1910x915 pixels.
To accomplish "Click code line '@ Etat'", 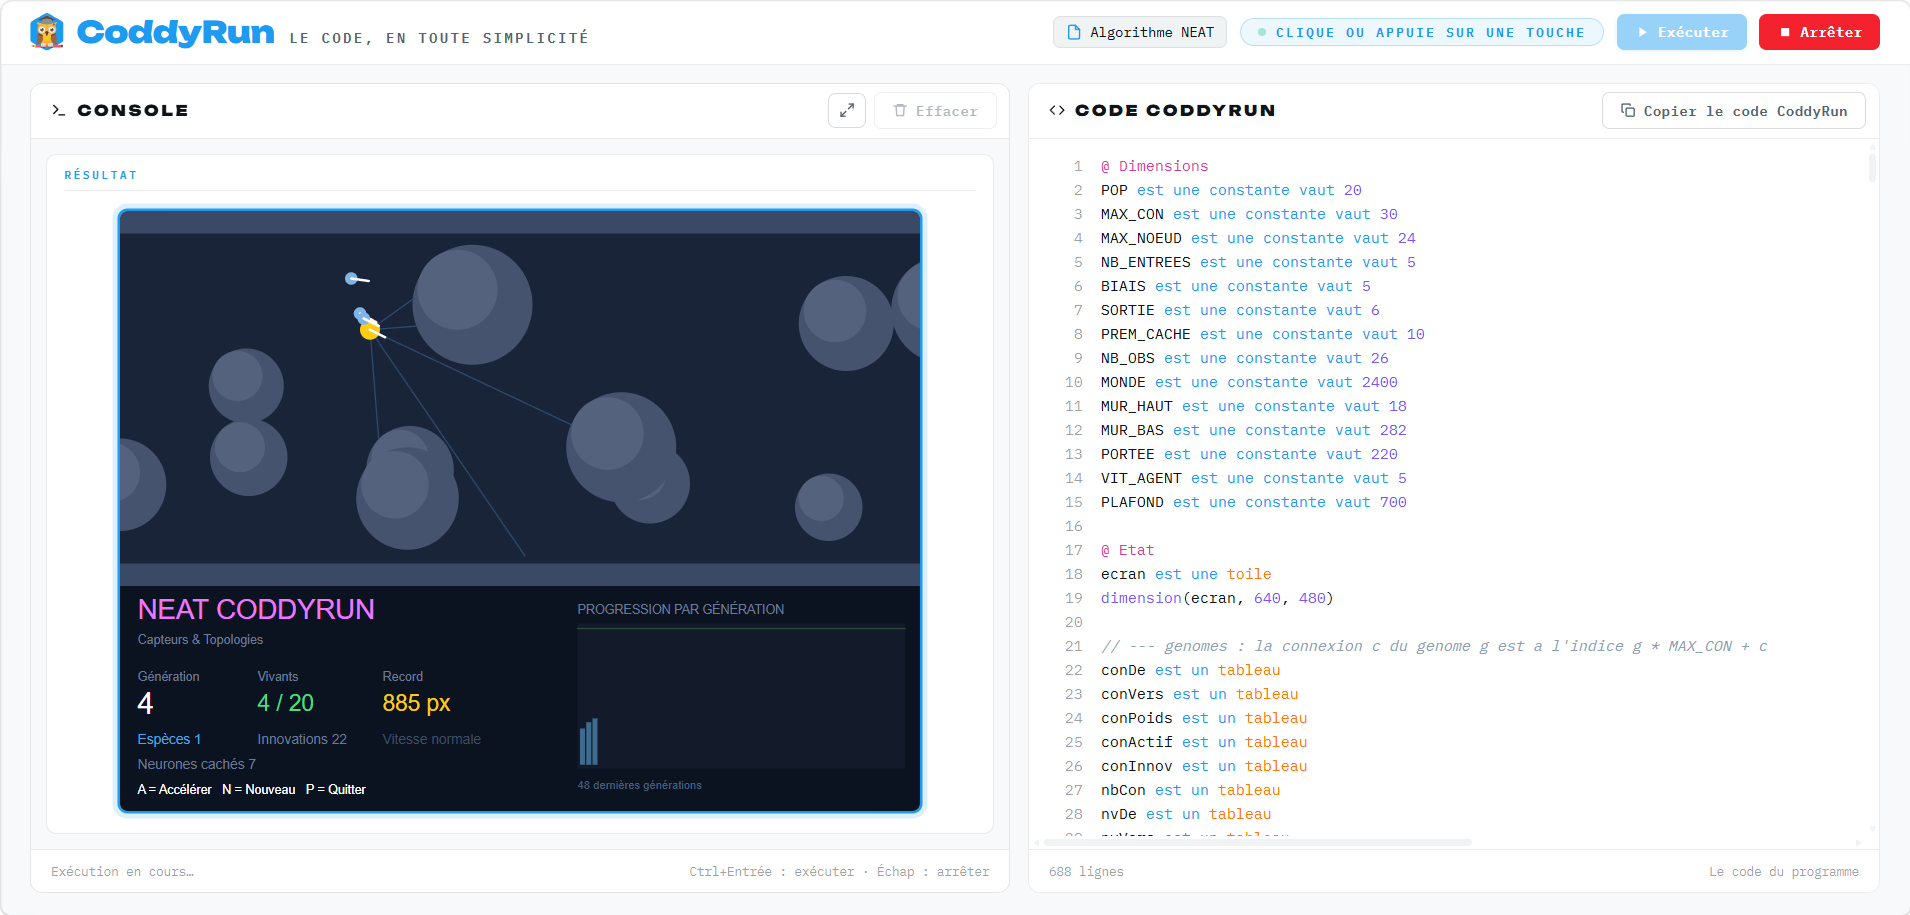I will (x=1128, y=550).
